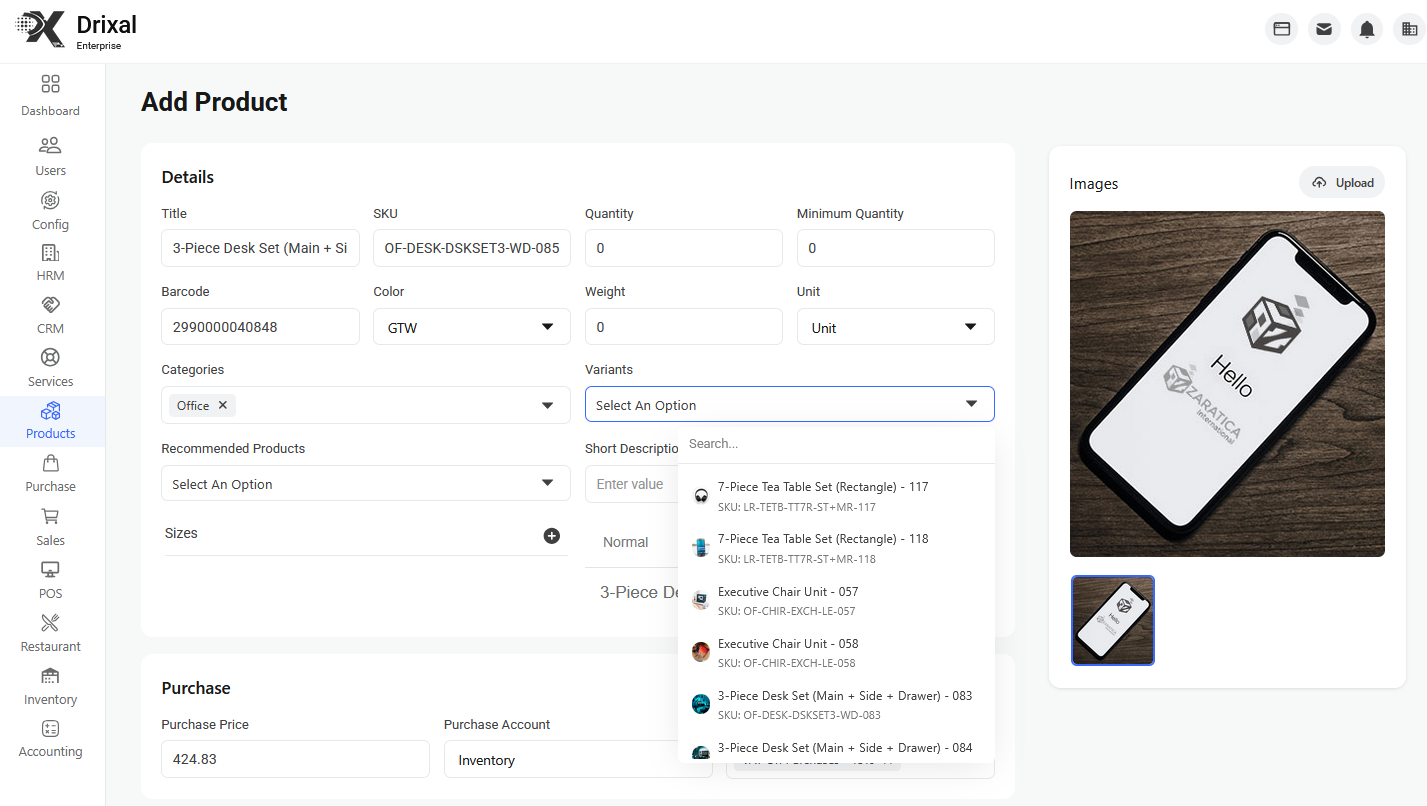This screenshot has width=1427, height=806.
Task: Click the Normal tab label
Action: pos(626,542)
